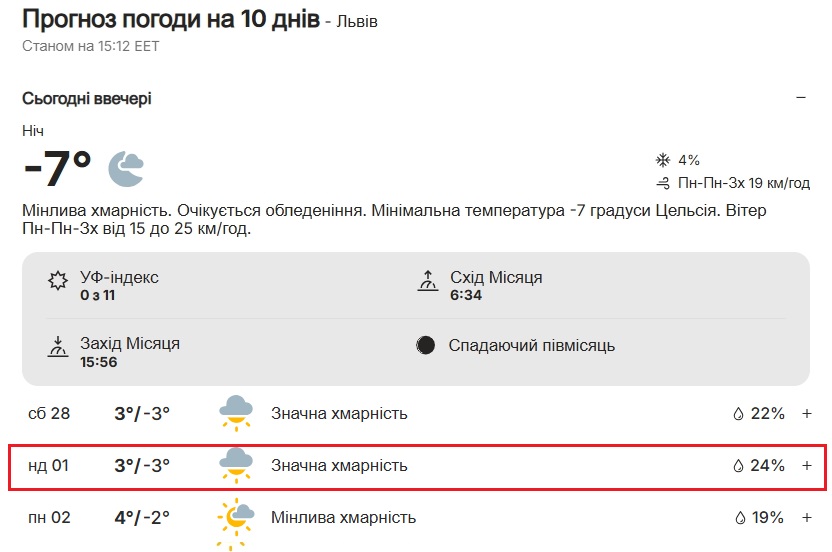Click the Sunday 24% precipitation value
This screenshot has height=552, width=832.
pos(769,466)
